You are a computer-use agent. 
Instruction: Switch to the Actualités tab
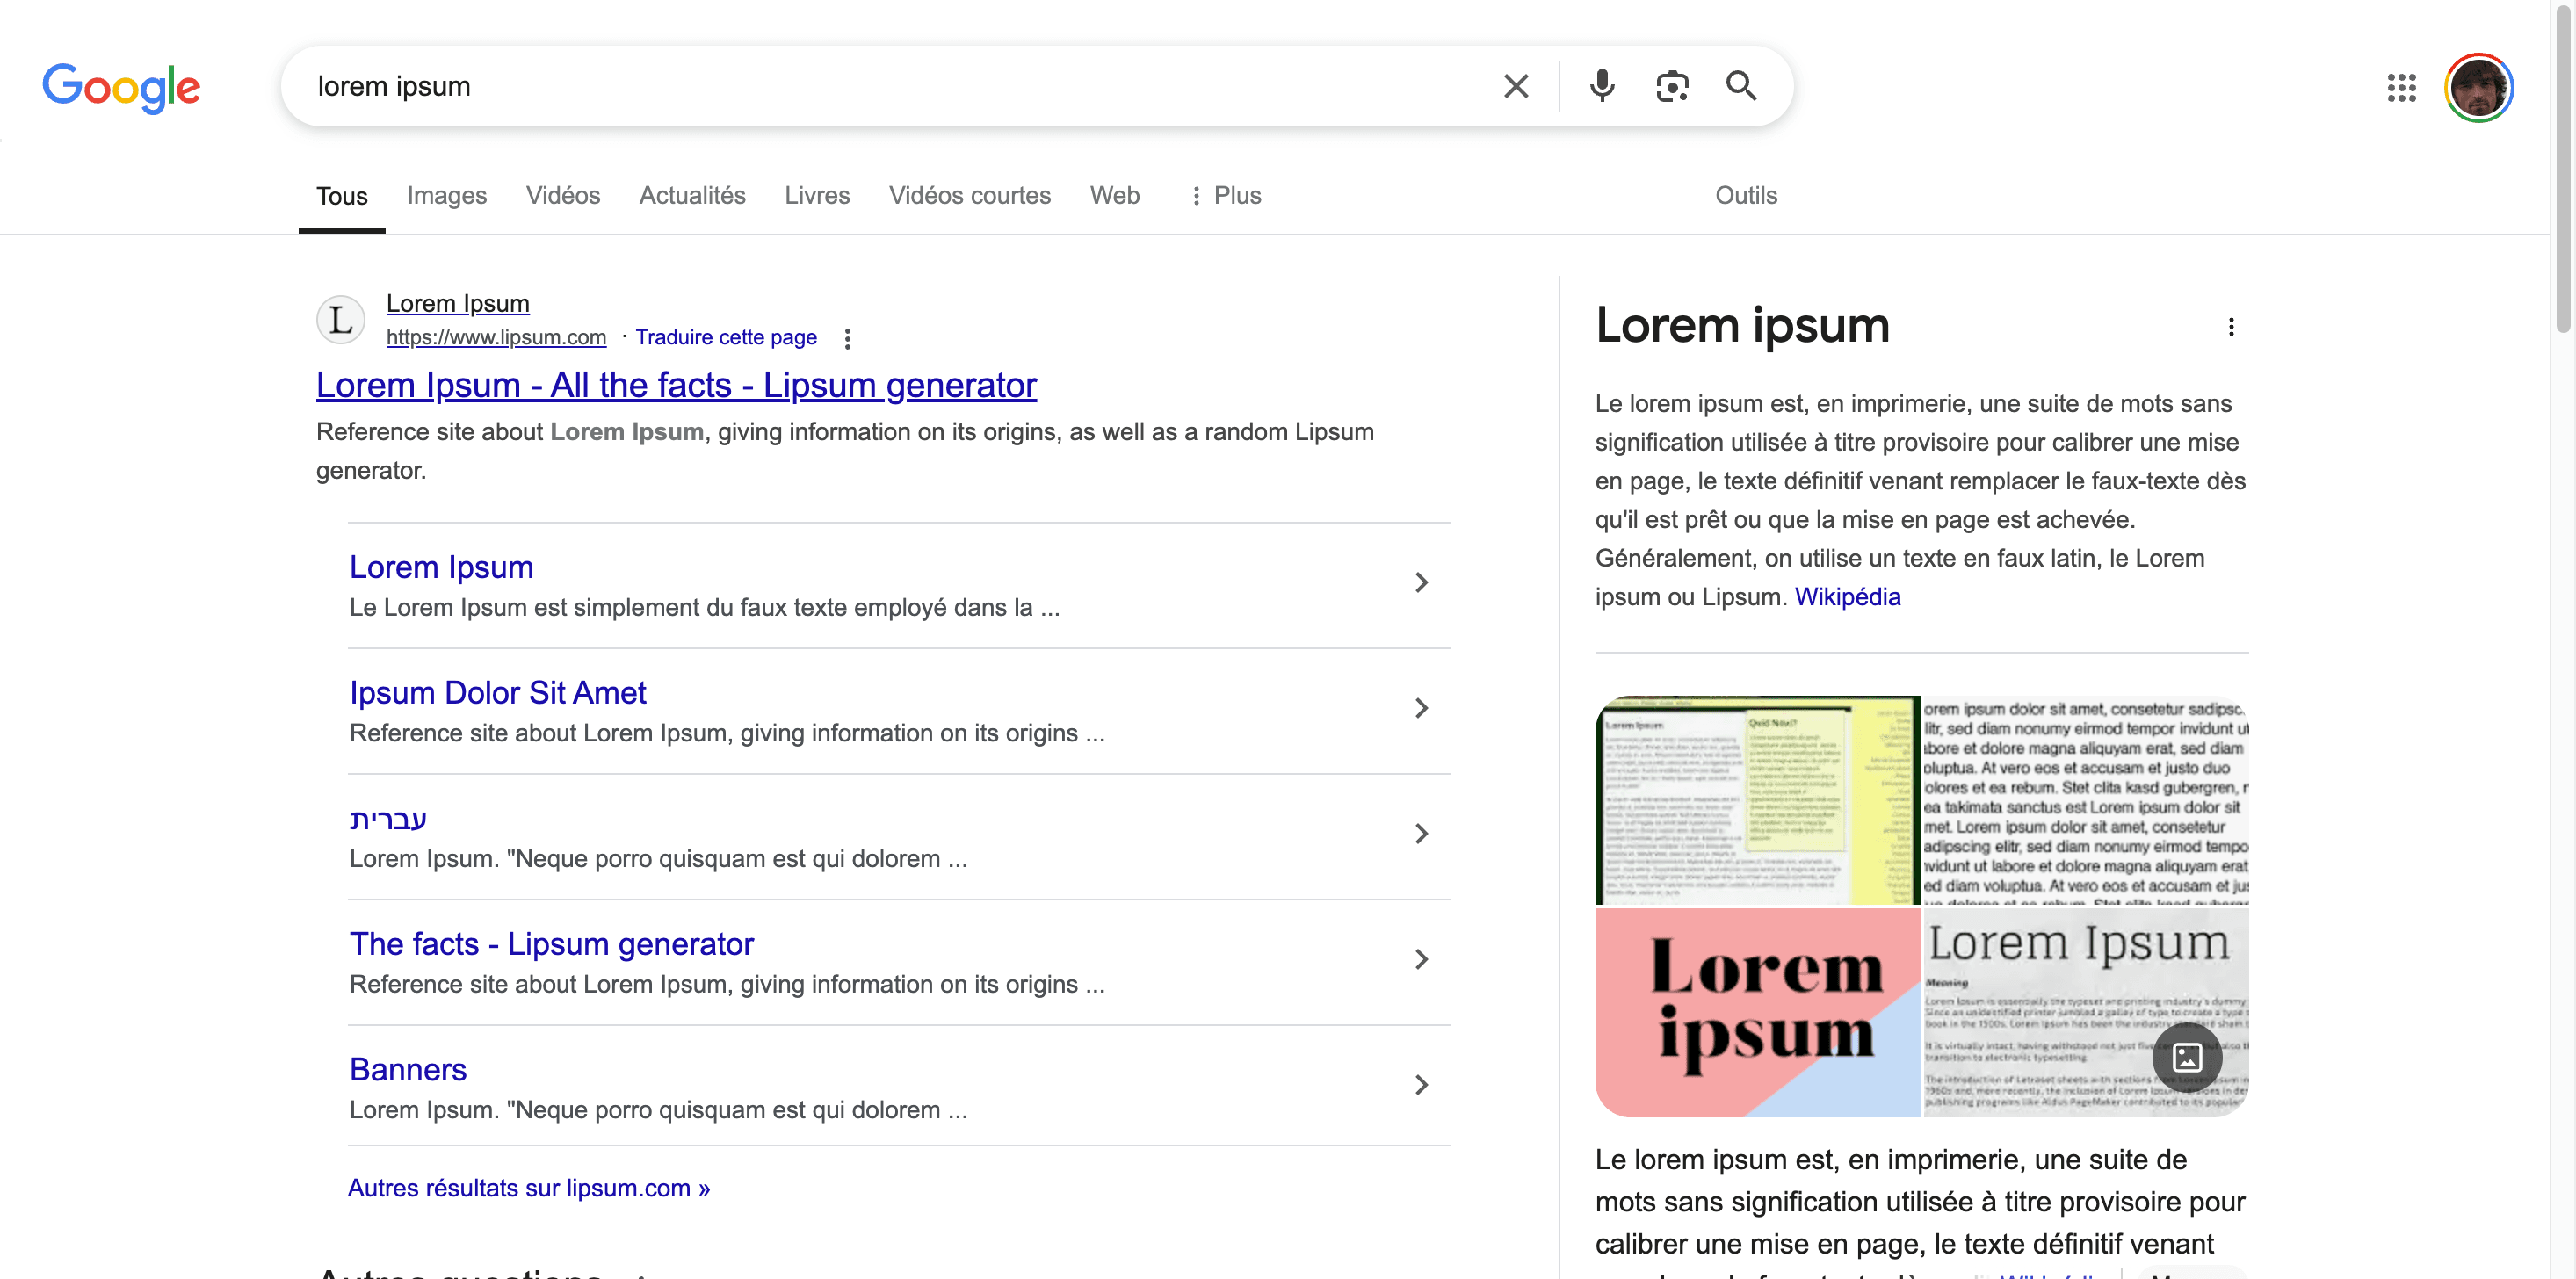coord(692,195)
